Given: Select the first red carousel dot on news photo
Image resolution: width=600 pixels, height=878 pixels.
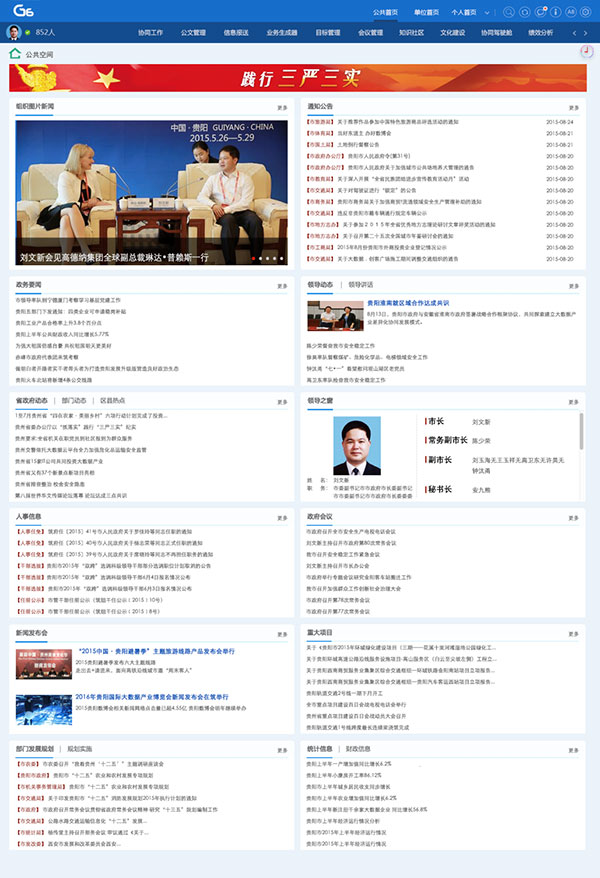Looking at the screenshot, I should [x=254, y=258].
